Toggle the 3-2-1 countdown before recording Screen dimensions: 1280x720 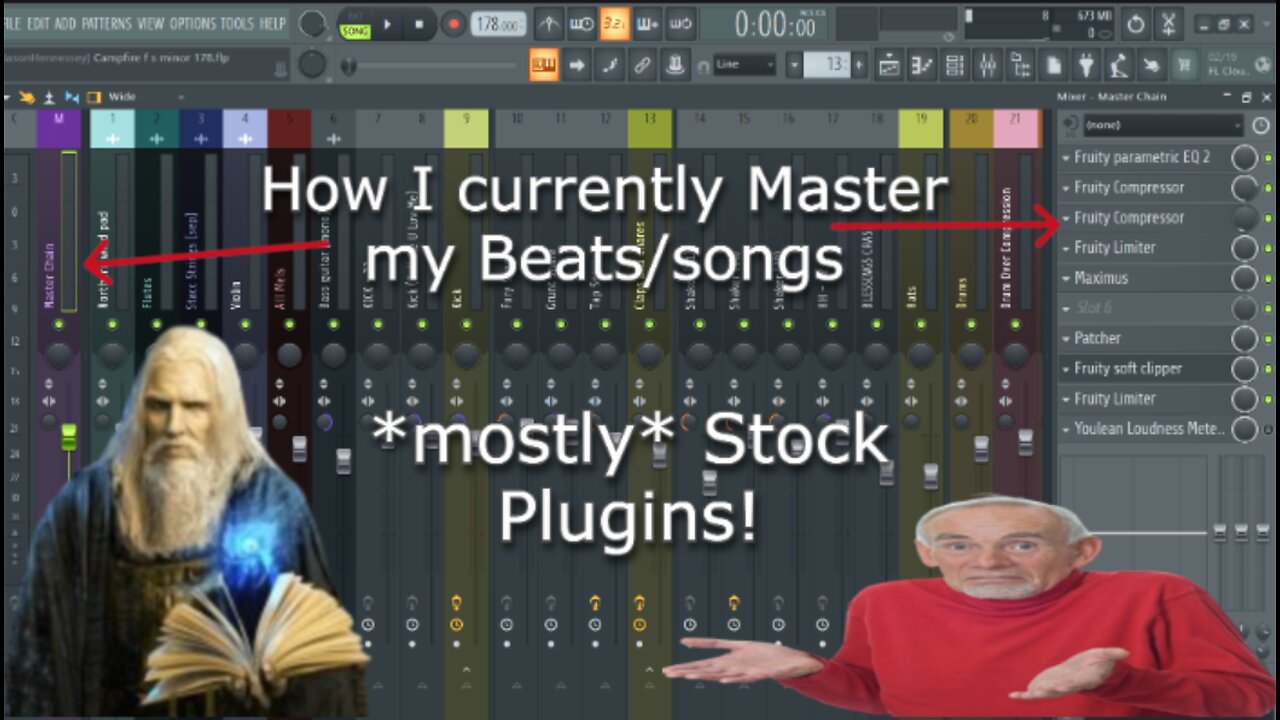tap(615, 23)
